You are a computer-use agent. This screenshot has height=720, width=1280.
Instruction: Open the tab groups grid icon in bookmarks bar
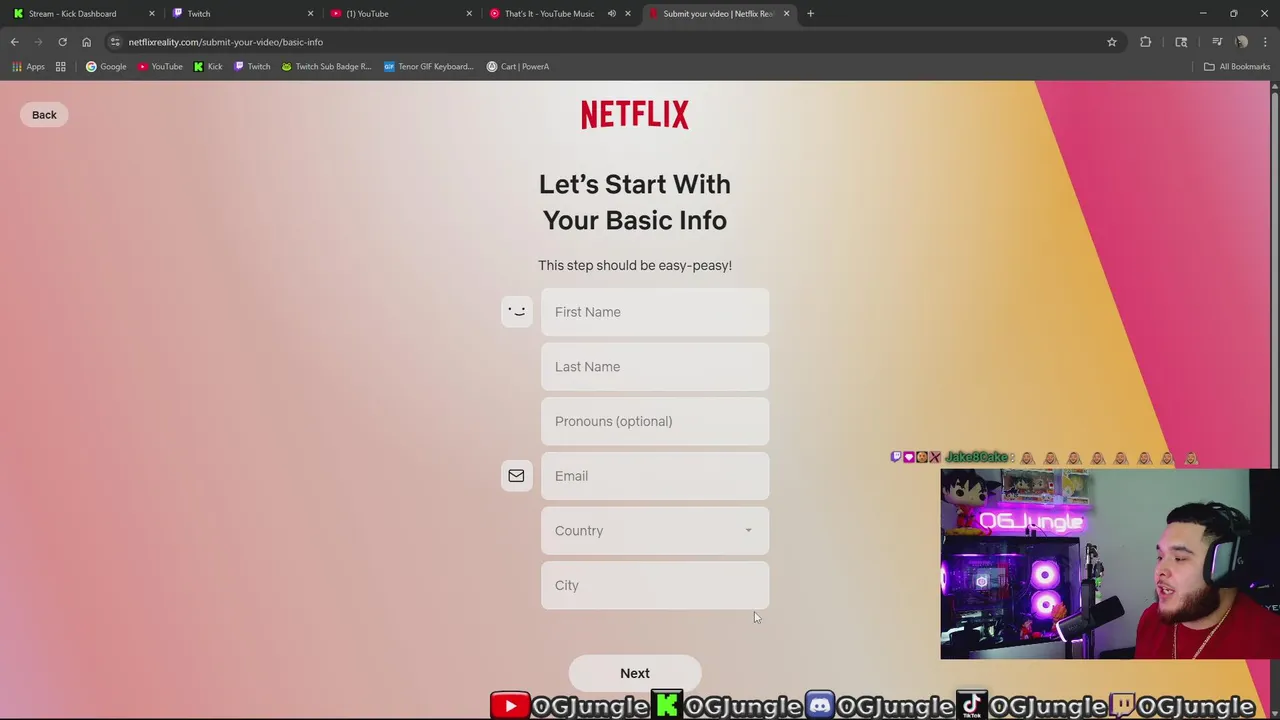click(x=61, y=66)
